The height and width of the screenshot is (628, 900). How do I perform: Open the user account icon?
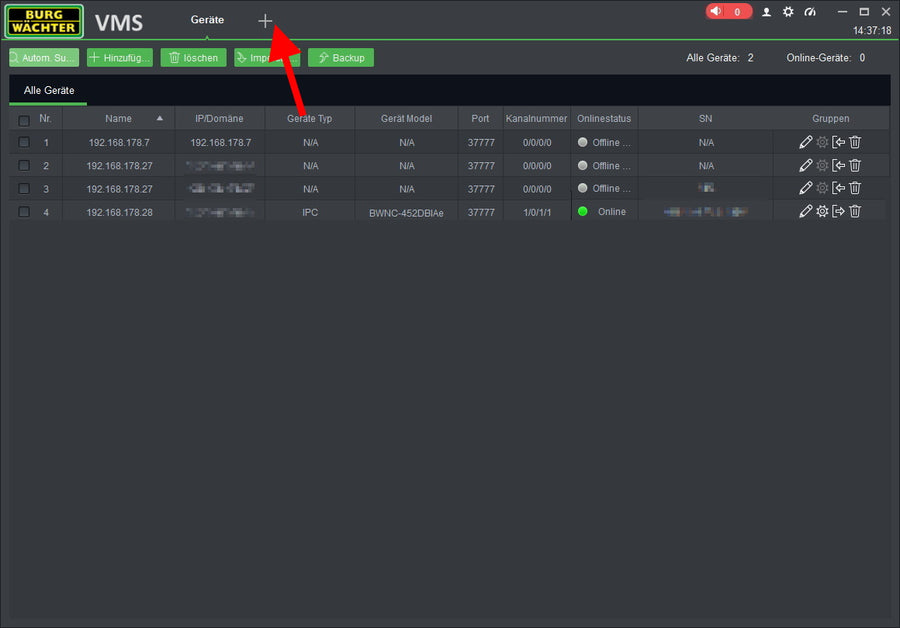(767, 12)
